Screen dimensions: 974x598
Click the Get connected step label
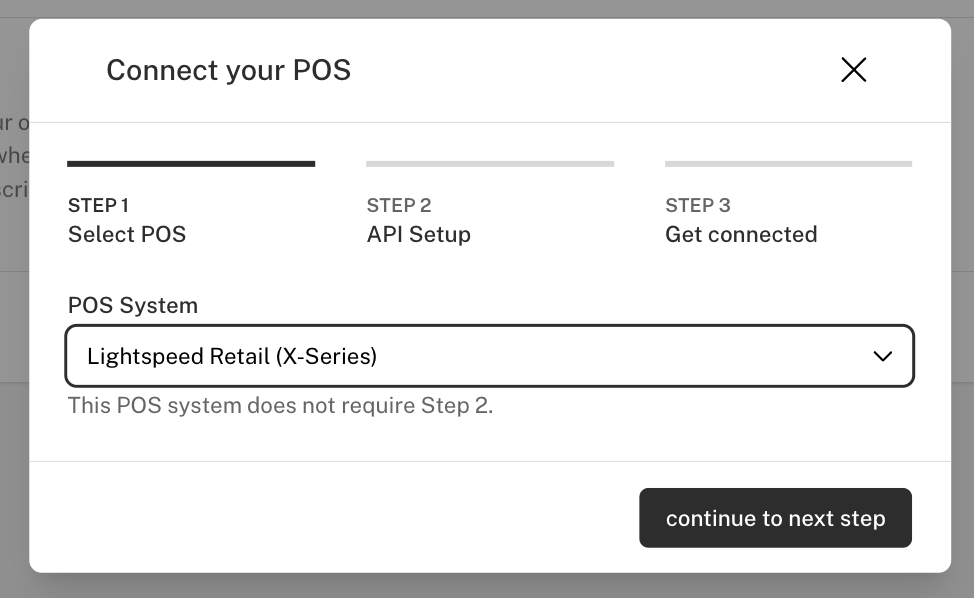[740, 234]
